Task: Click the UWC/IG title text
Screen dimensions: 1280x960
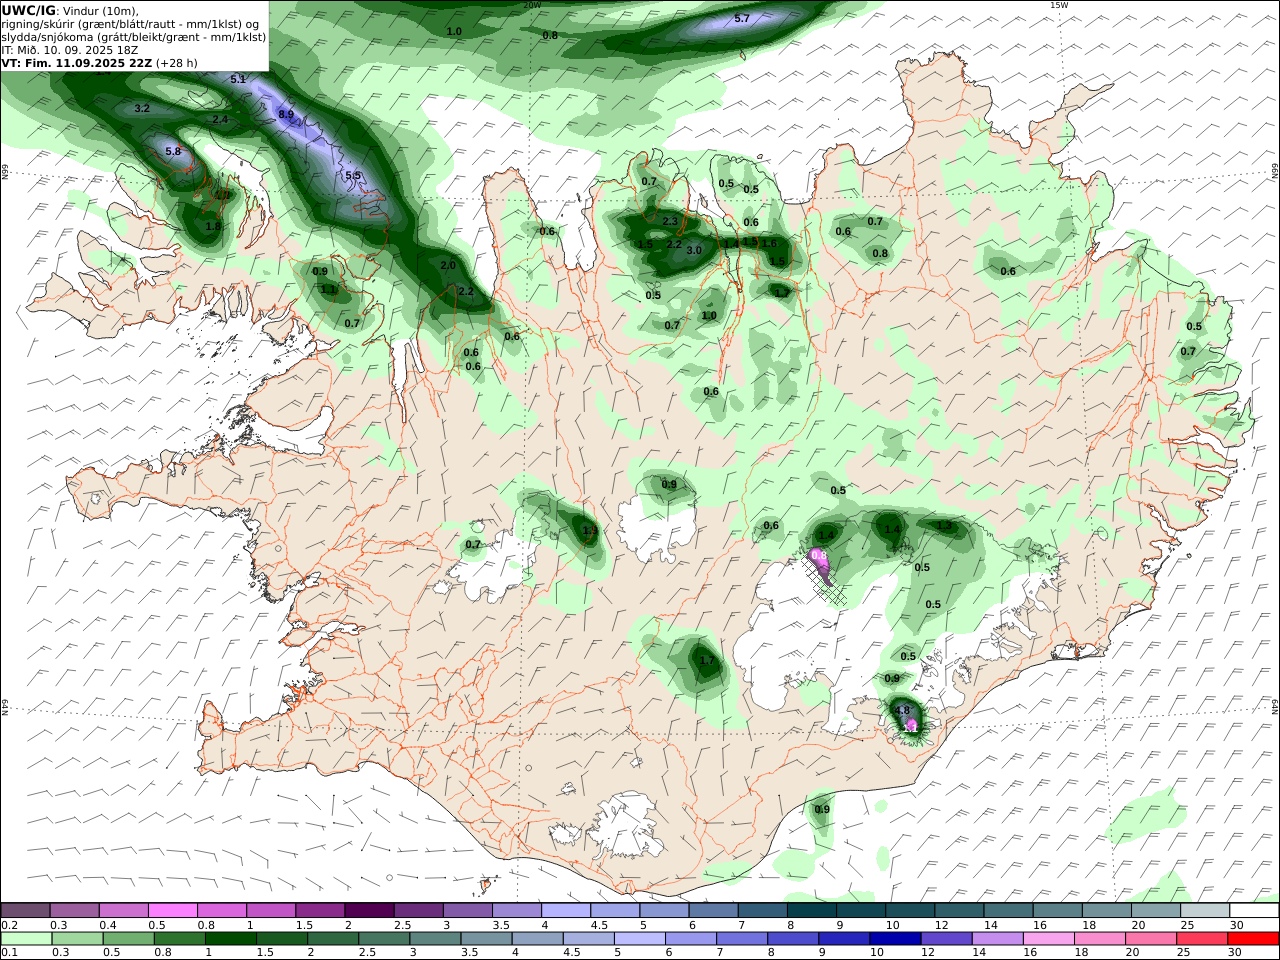Action: coord(29,11)
